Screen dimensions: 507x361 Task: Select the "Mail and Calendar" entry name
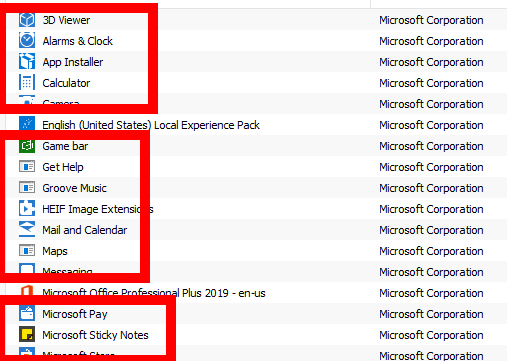[x=85, y=230]
